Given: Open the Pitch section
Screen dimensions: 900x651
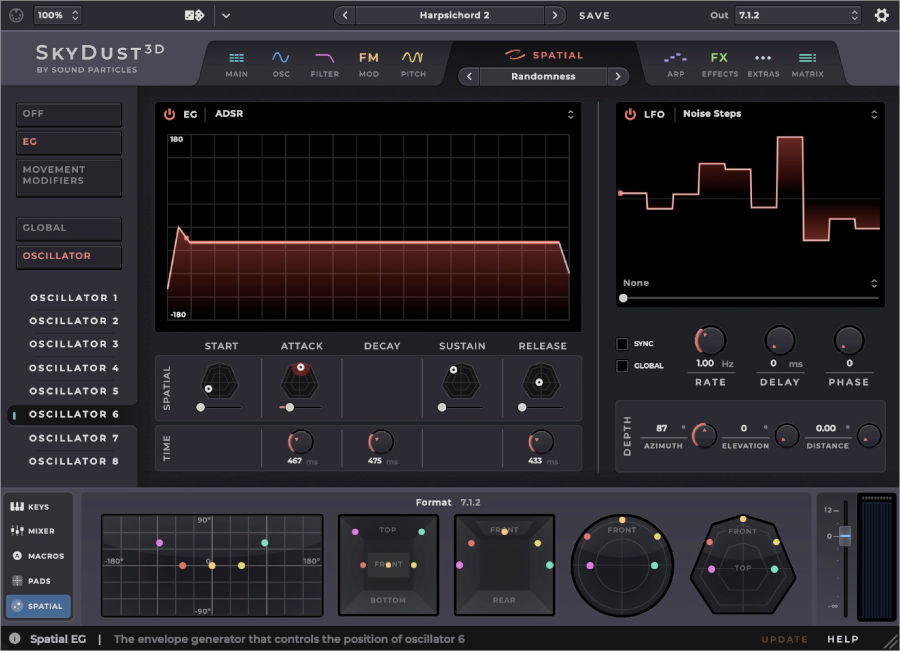Looking at the screenshot, I should coord(413,62).
